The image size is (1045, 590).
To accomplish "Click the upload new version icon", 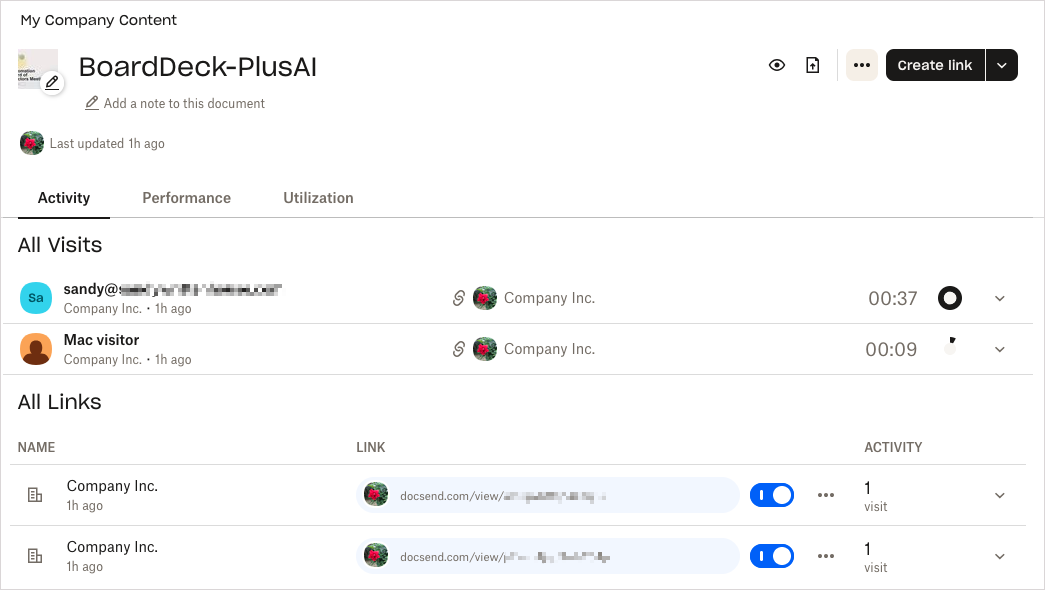I will (813, 65).
